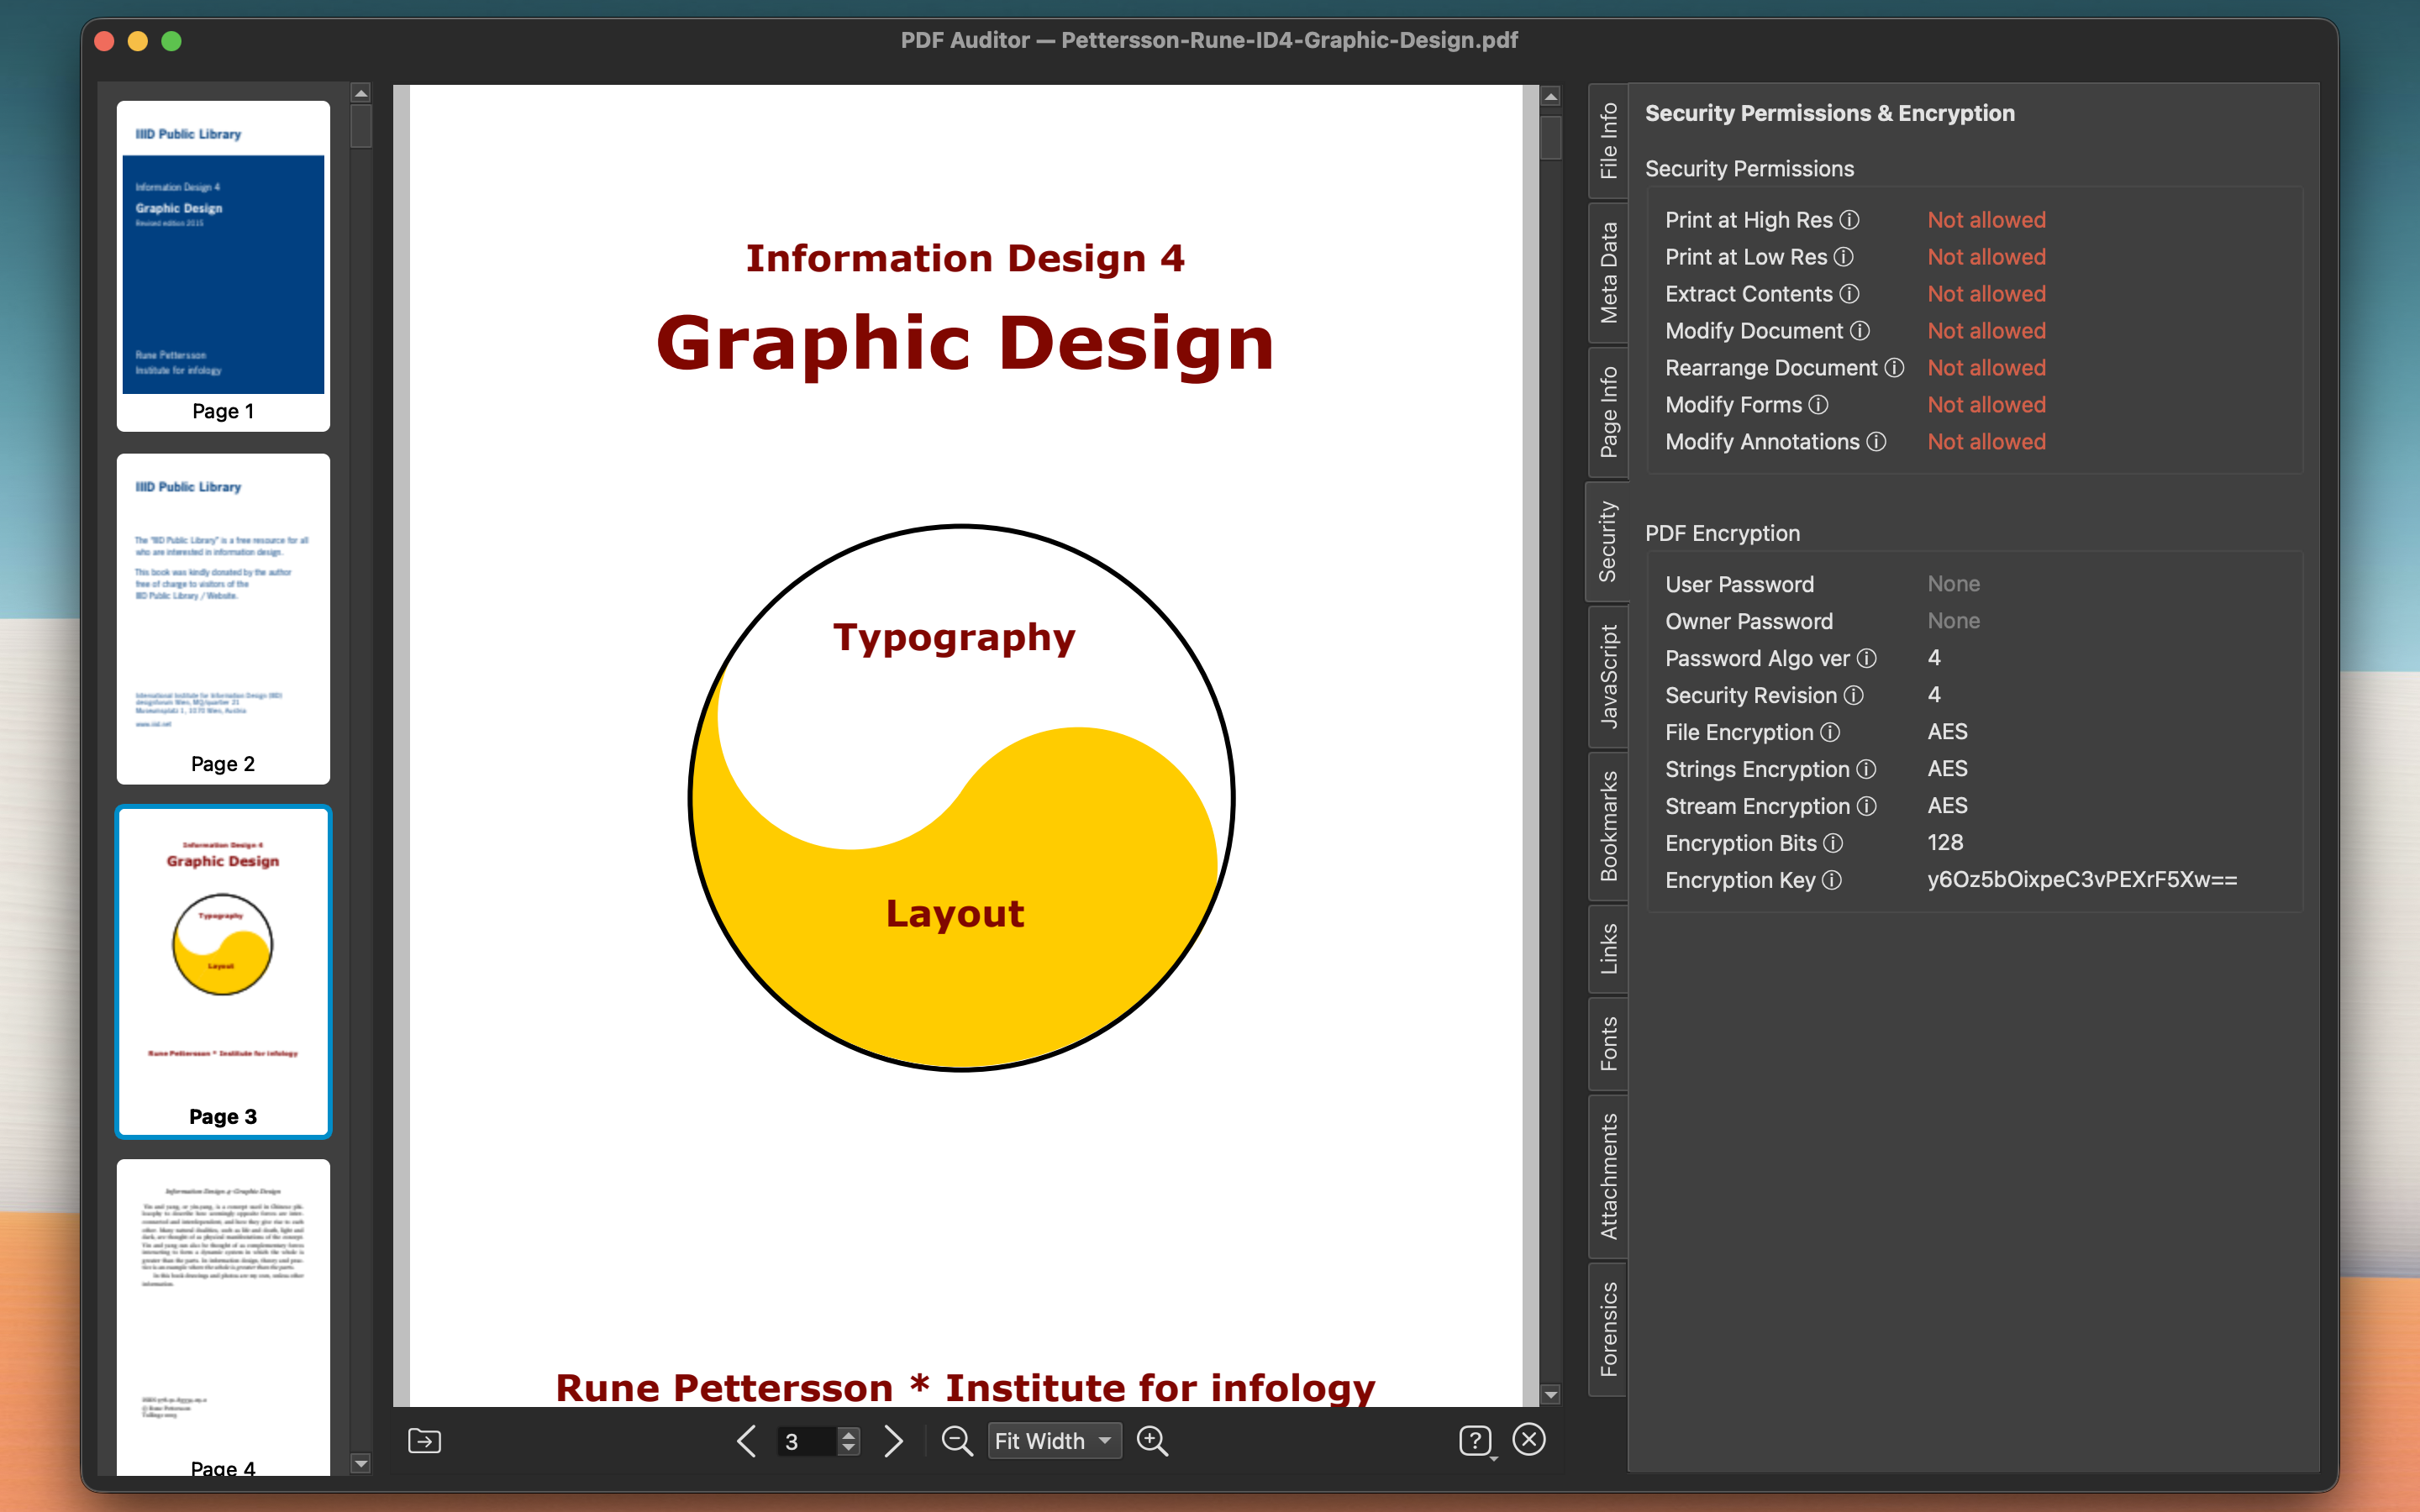Click the info icon beside Modify Forms

click(1820, 405)
